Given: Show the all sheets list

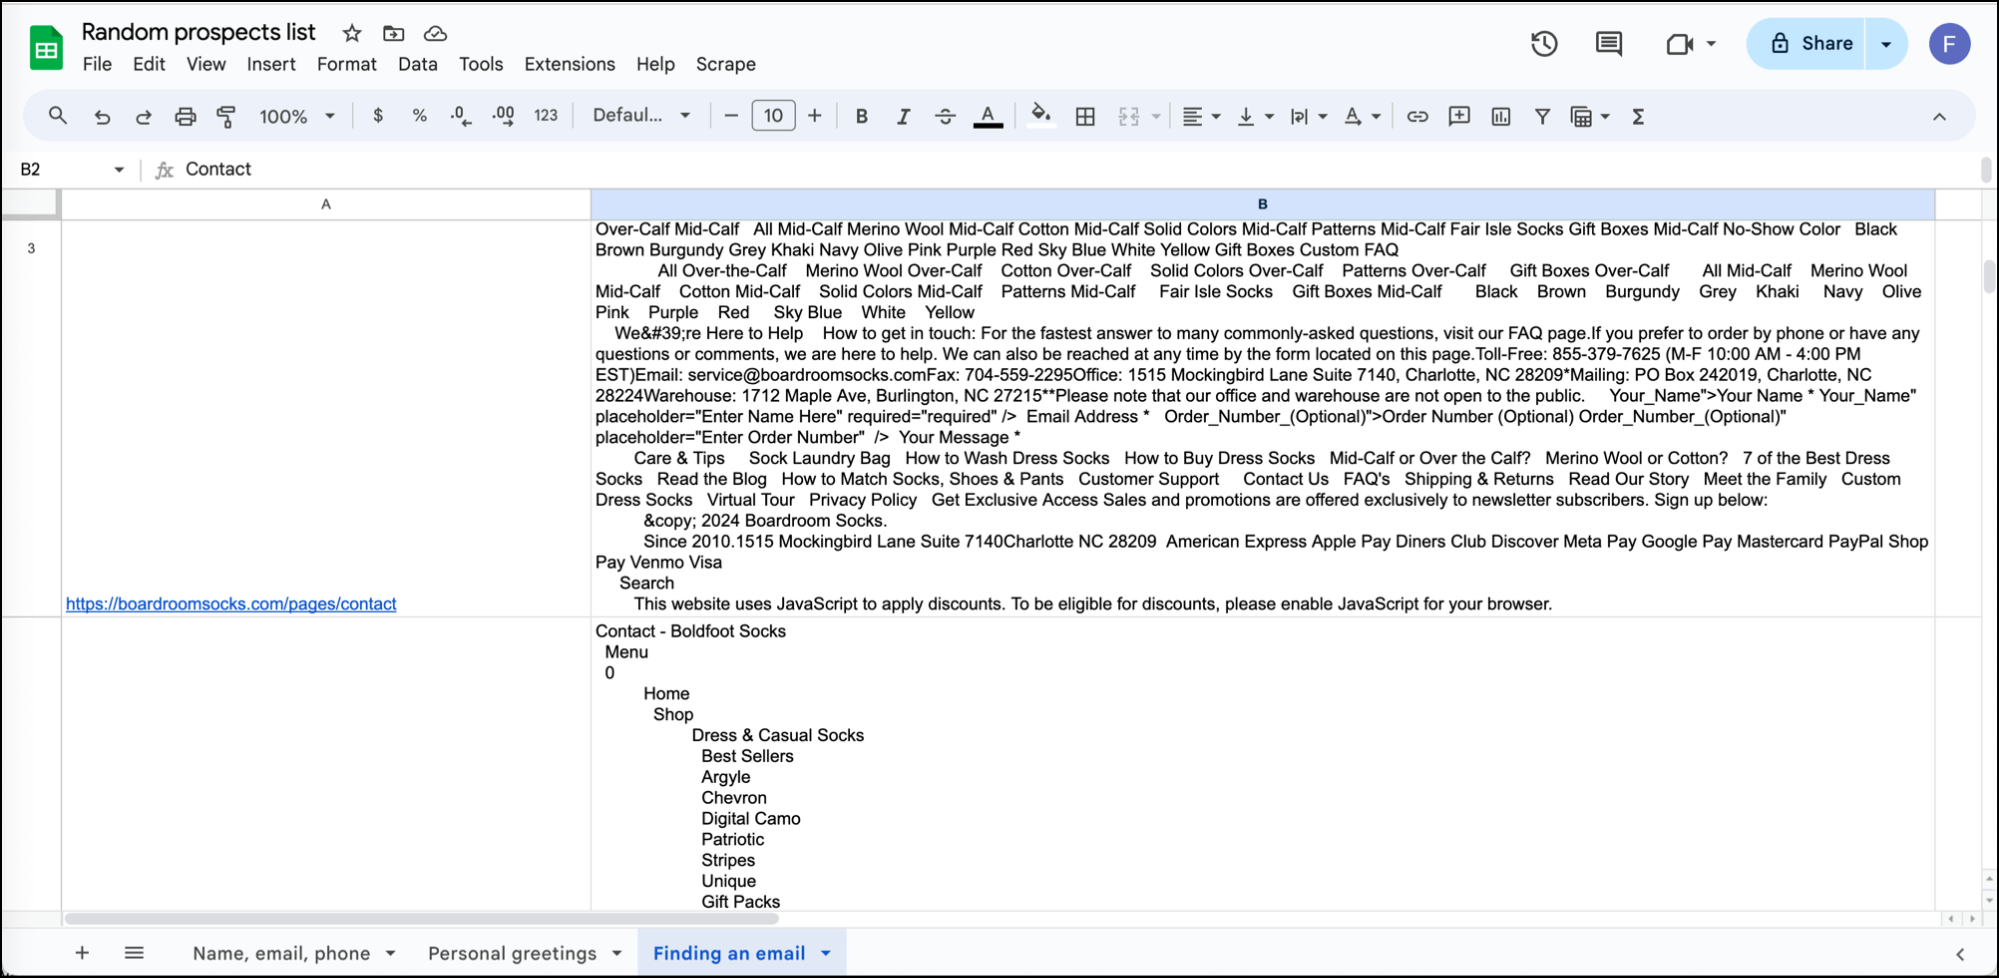Looking at the screenshot, I should tap(134, 953).
